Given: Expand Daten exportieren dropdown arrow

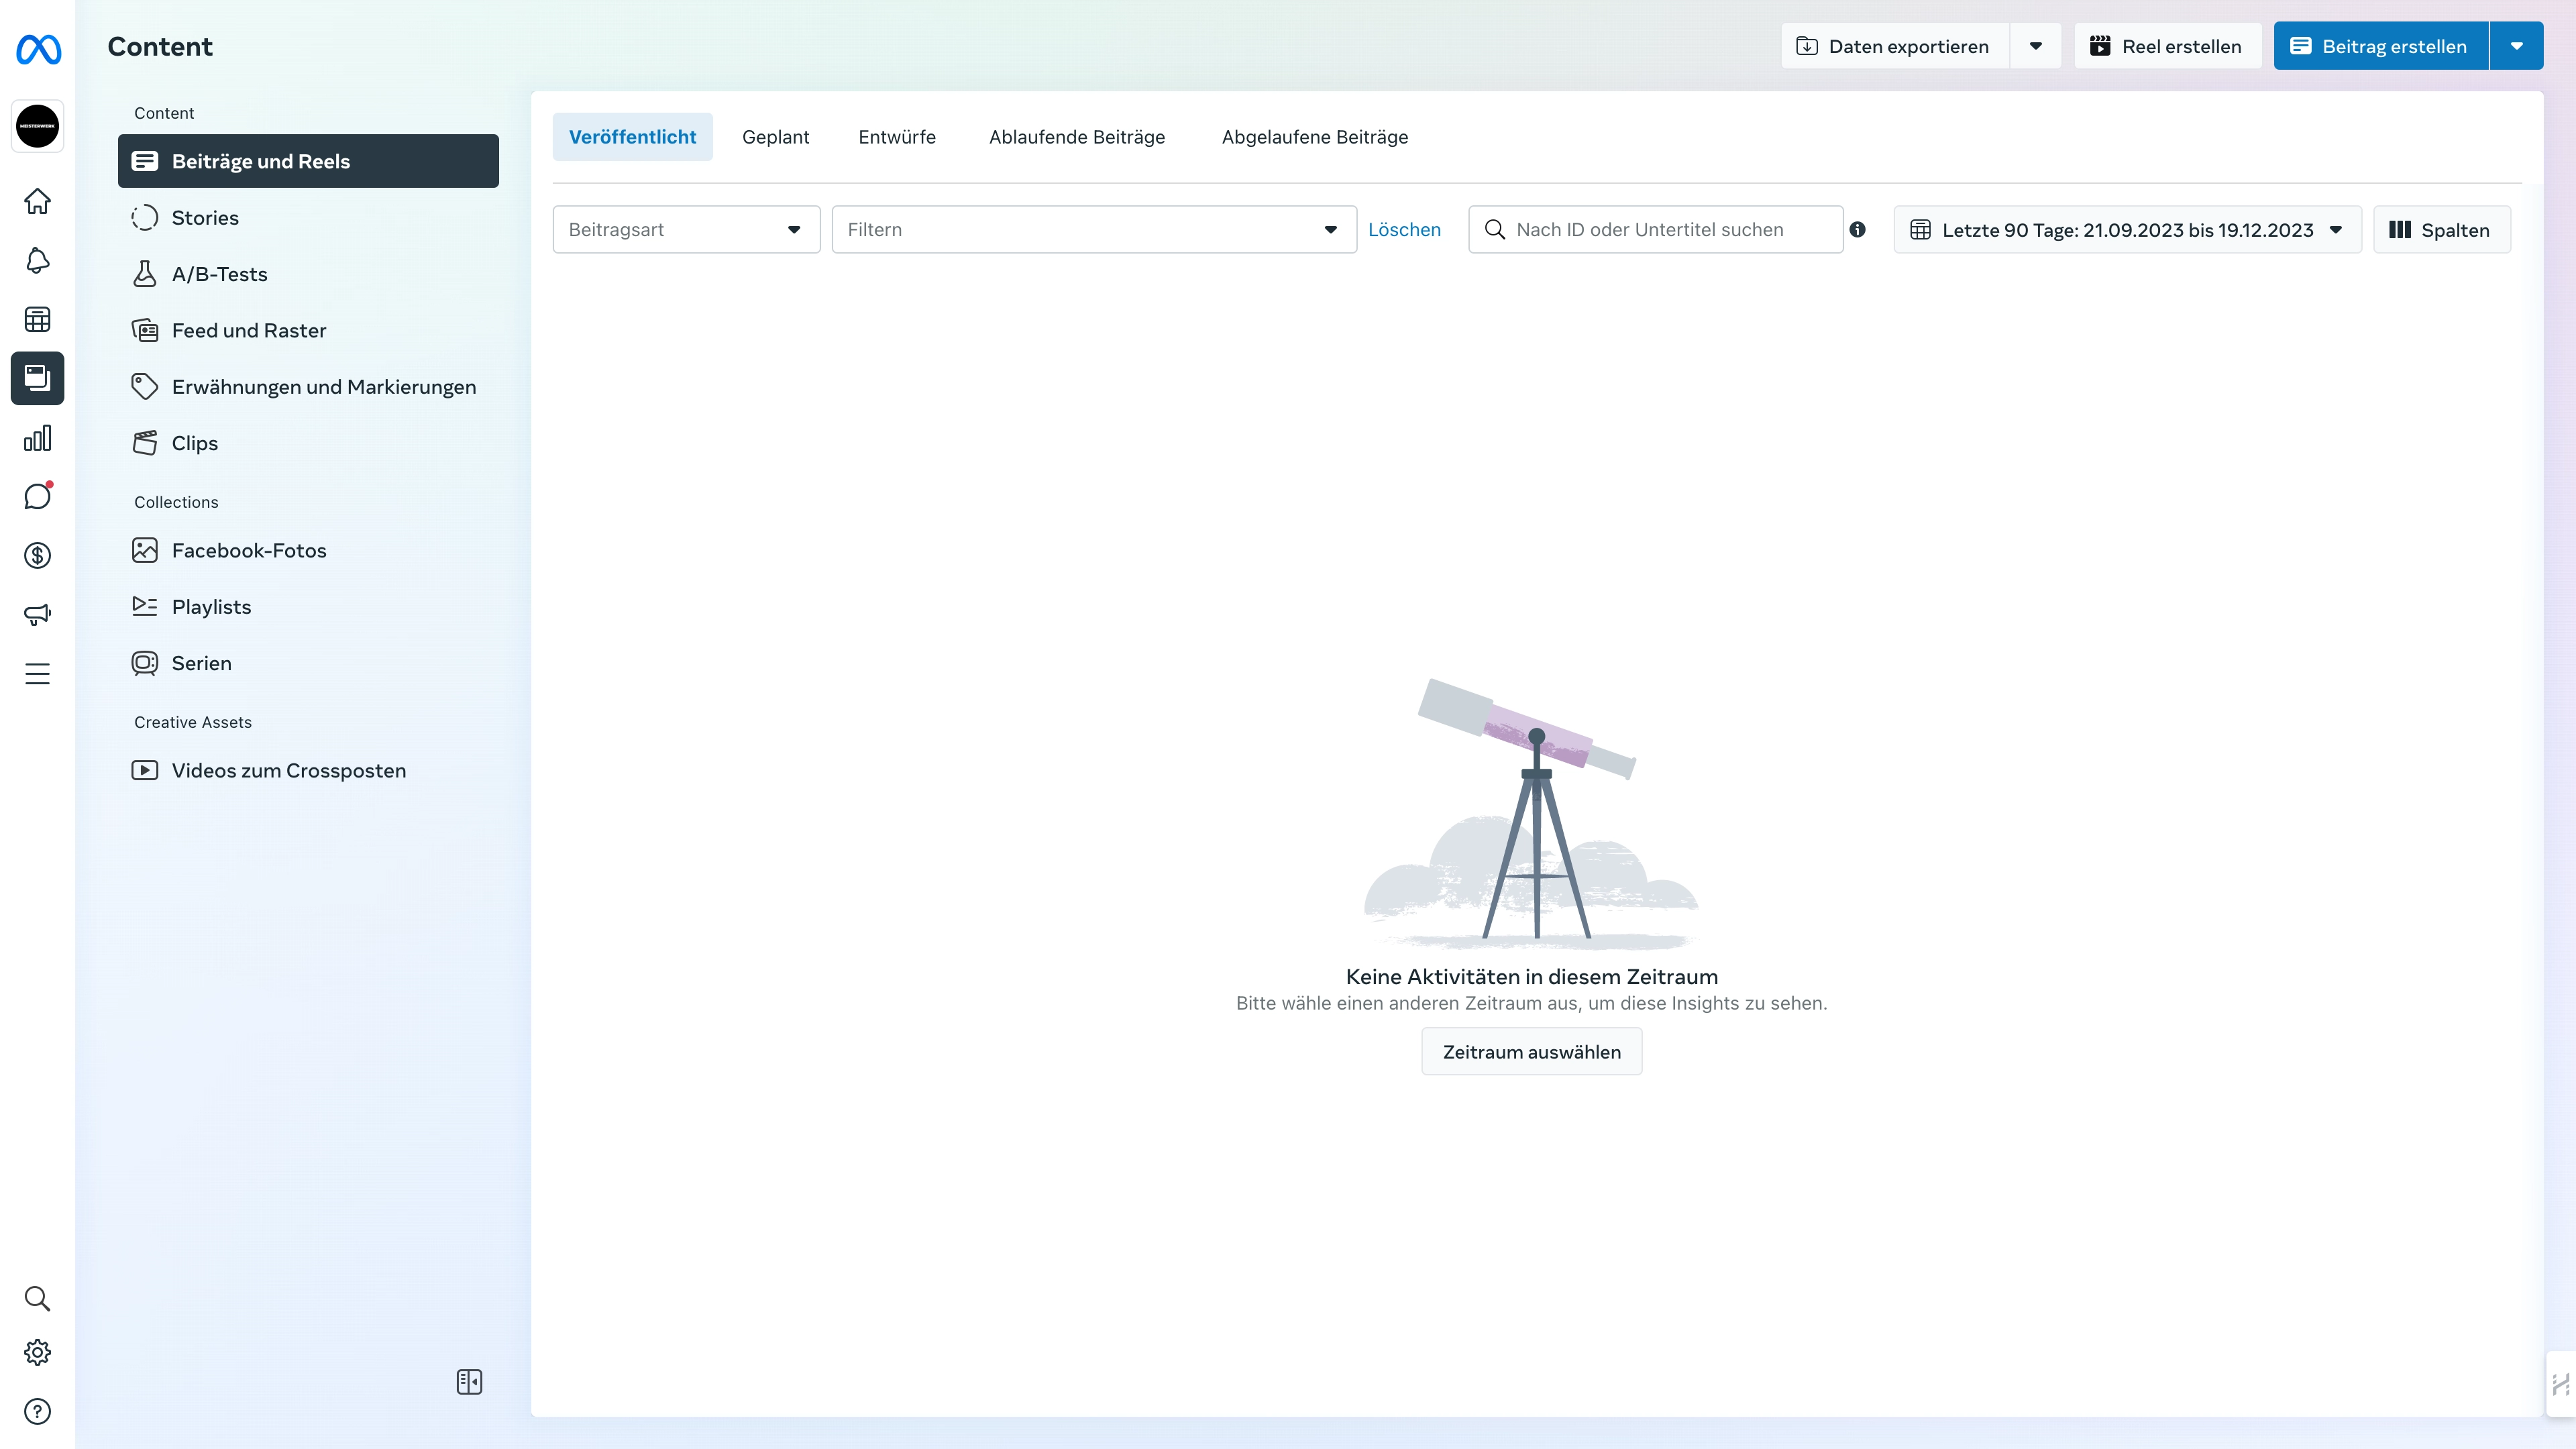Looking at the screenshot, I should pos(2035,46).
